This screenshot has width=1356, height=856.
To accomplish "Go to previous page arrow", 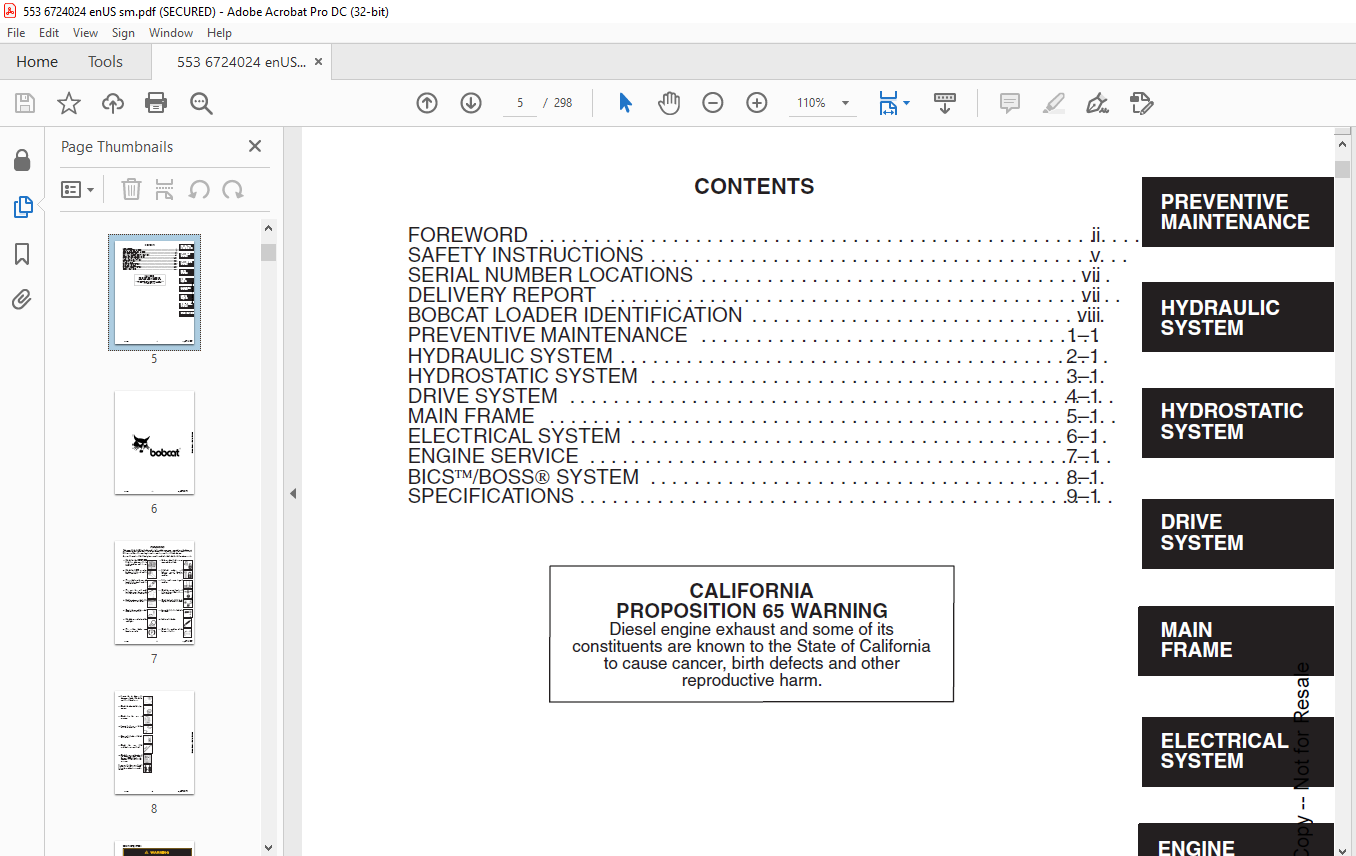I will [x=427, y=103].
